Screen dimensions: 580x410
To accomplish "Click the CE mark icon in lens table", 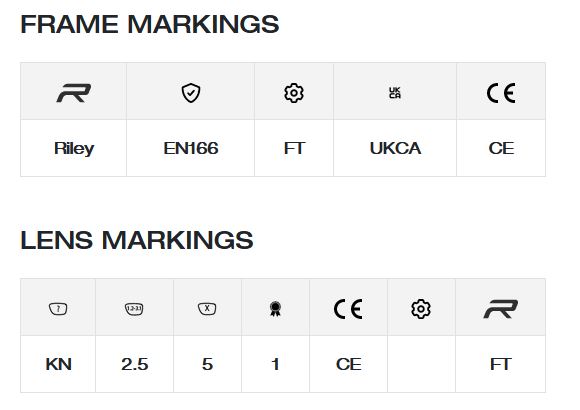I will 348,309.
